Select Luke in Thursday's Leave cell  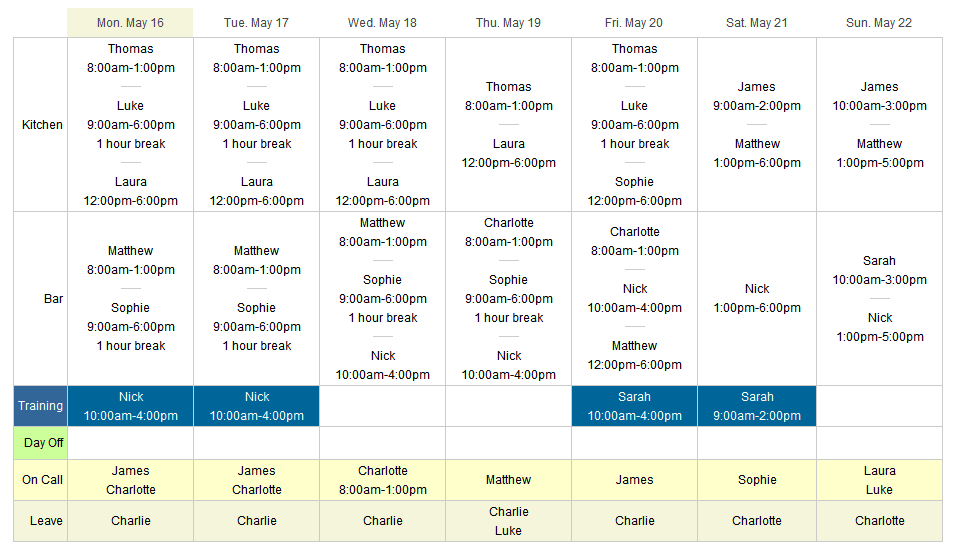[x=508, y=531]
